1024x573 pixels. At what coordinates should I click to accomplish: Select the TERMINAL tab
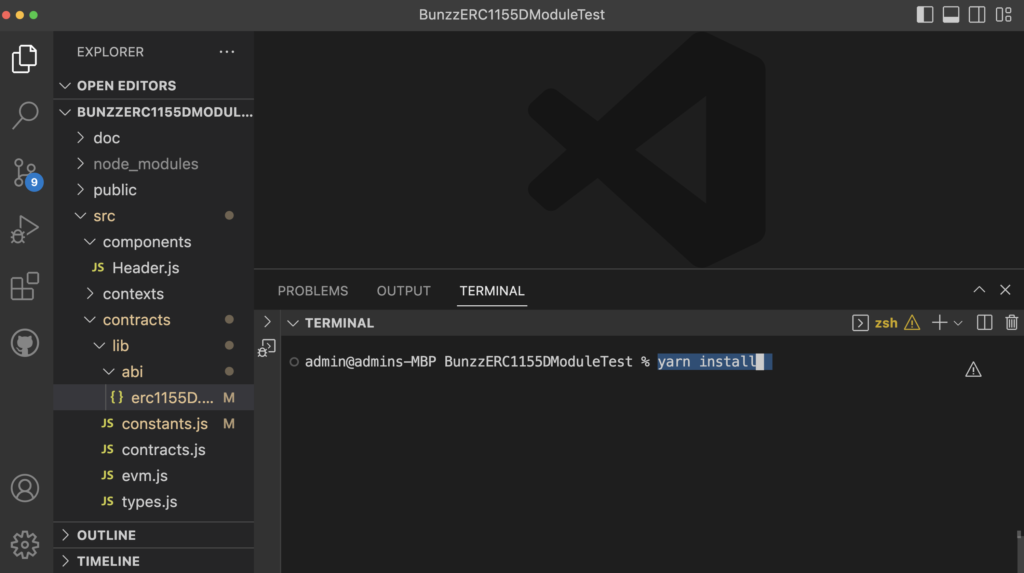pos(492,291)
